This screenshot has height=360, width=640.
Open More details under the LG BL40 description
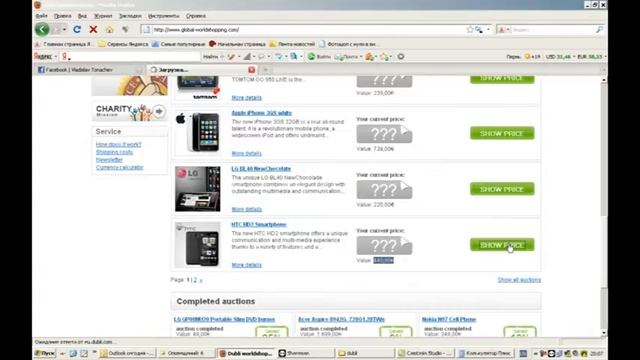tap(247, 209)
